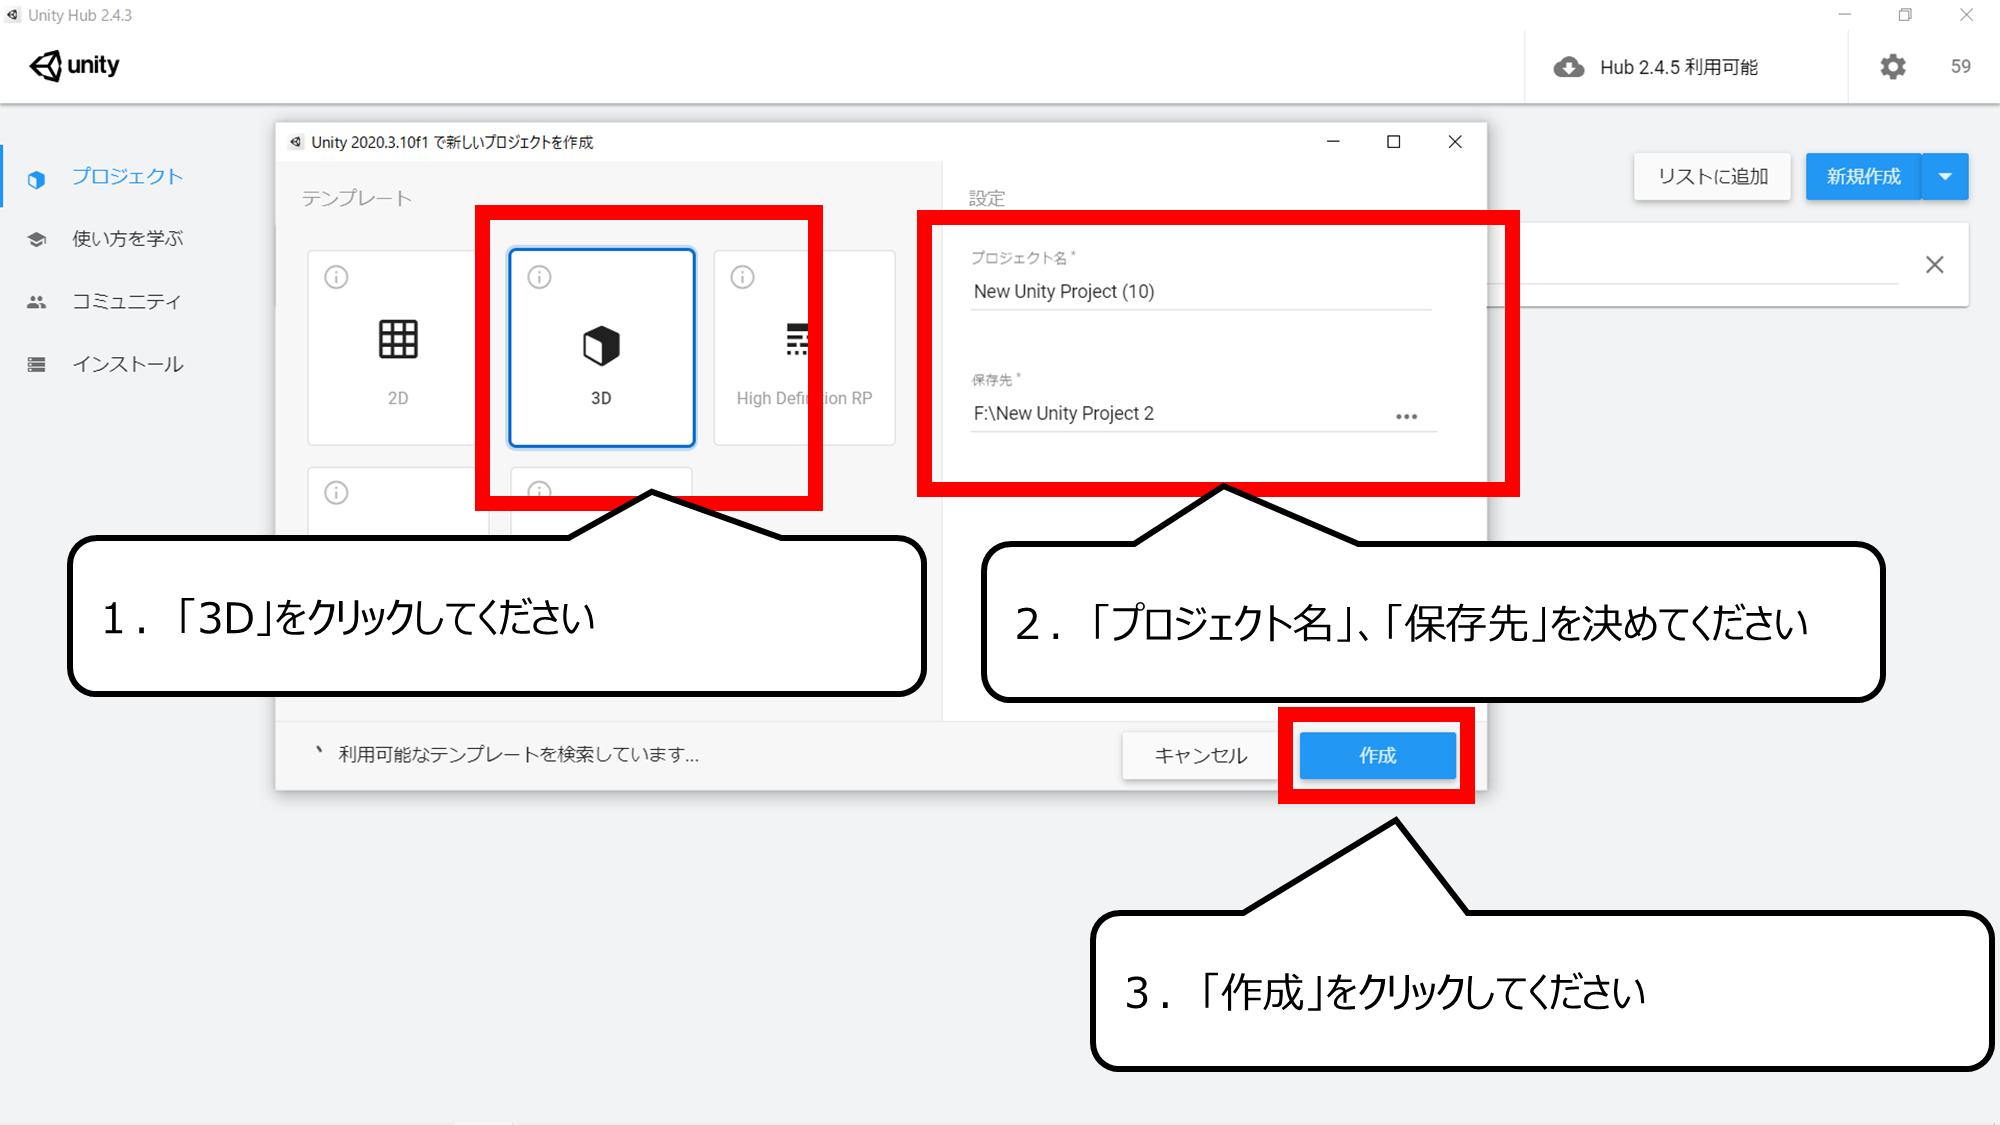
Task: Open the プロジェクト sidebar tab
Action: tap(127, 177)
